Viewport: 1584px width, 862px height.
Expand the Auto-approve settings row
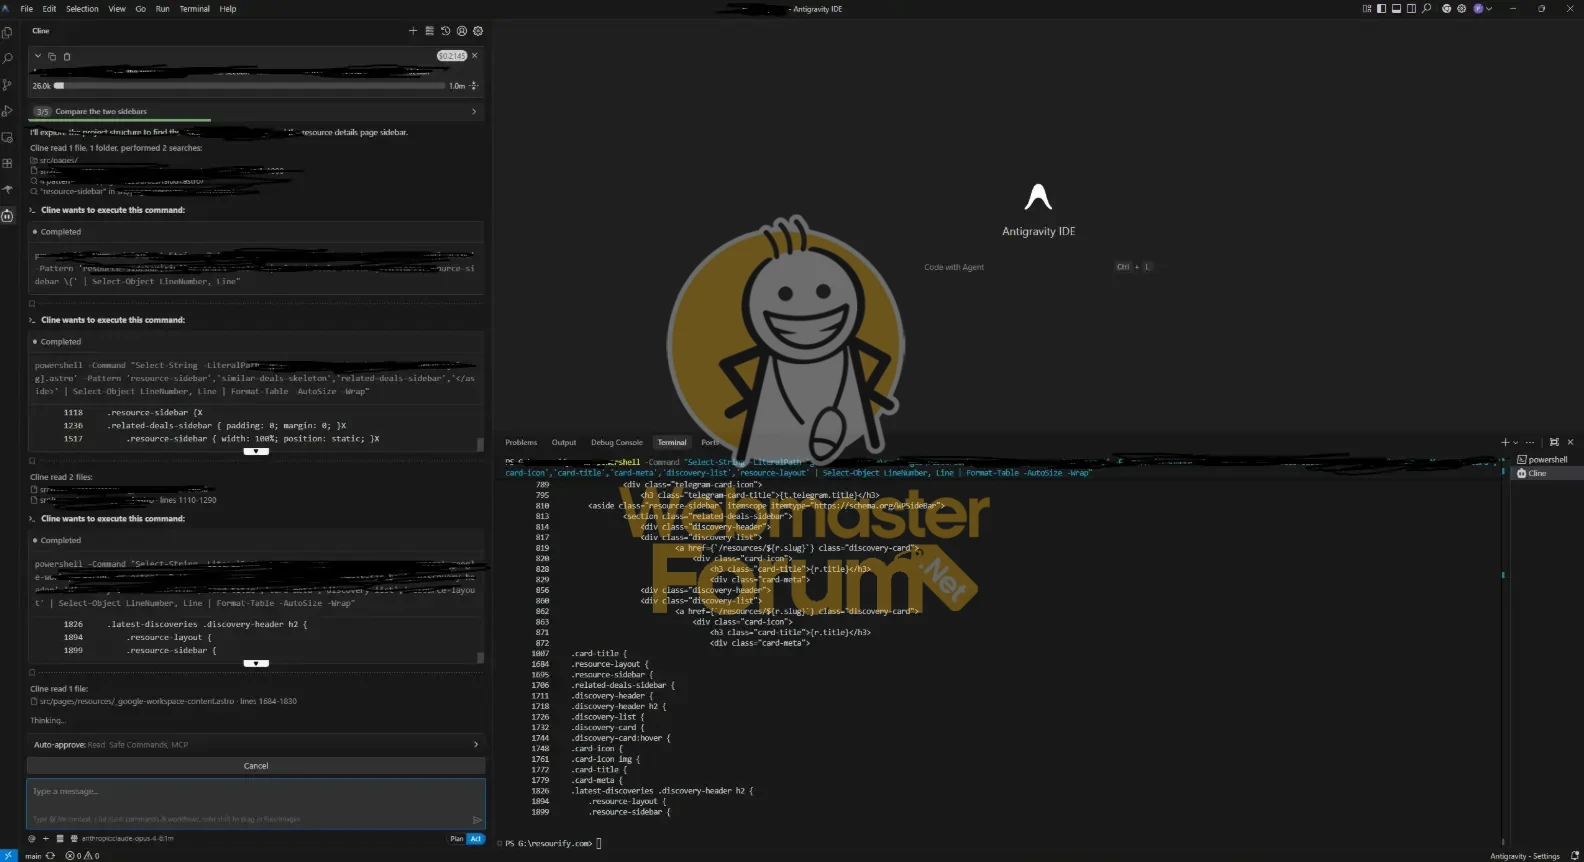pyautogui.click(x=256, y=745)
